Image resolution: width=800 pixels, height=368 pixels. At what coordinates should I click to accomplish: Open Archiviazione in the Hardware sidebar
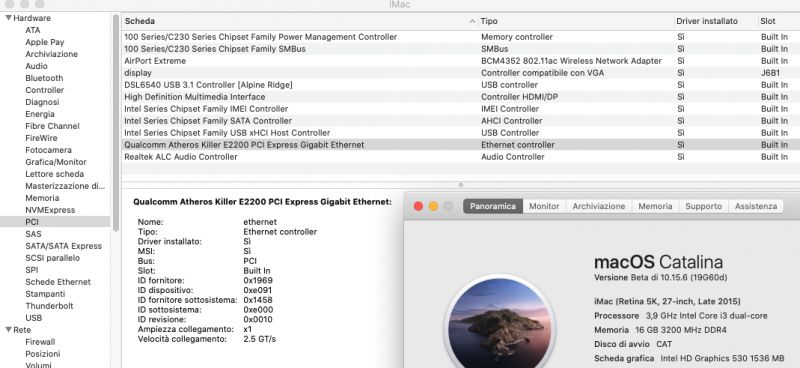point(52,54)
